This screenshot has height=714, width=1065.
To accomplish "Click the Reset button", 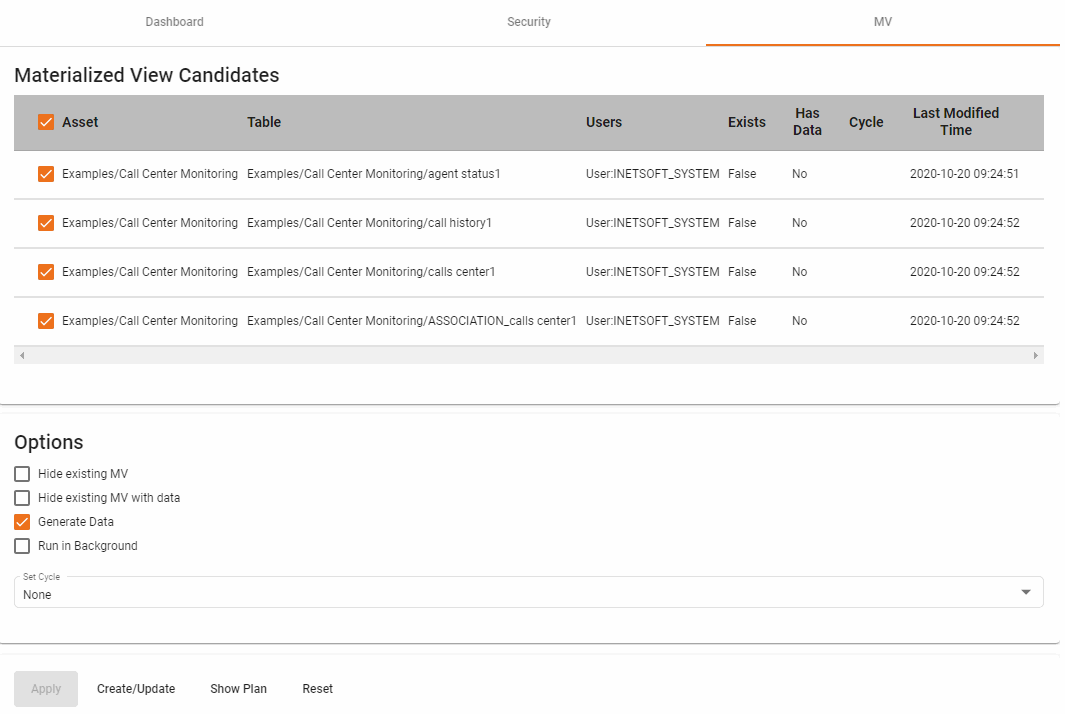I will [x=317, y=688].
